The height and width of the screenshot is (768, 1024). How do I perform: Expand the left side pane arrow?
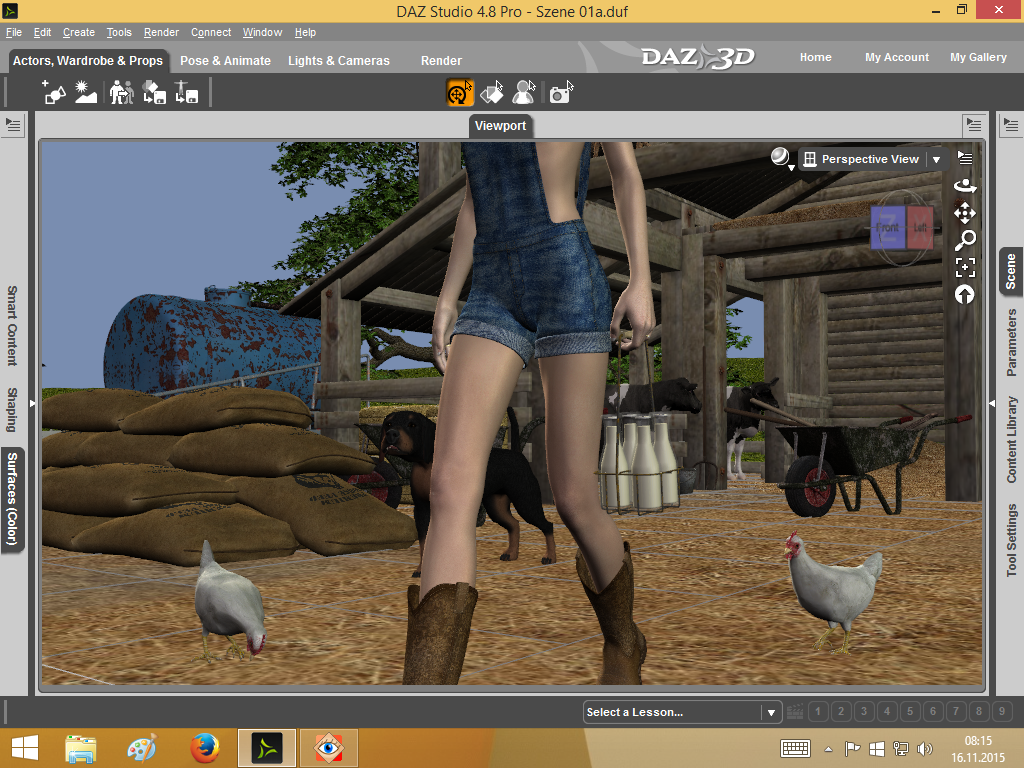32,404
